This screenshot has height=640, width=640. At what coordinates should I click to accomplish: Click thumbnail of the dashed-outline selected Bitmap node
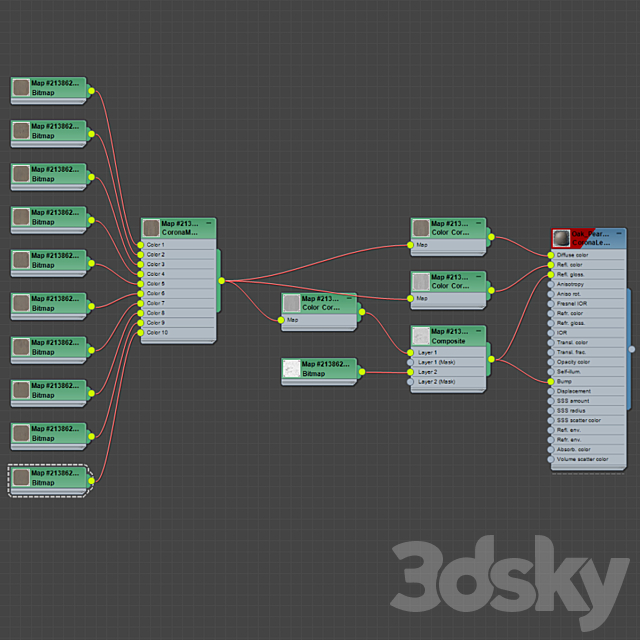21,478
